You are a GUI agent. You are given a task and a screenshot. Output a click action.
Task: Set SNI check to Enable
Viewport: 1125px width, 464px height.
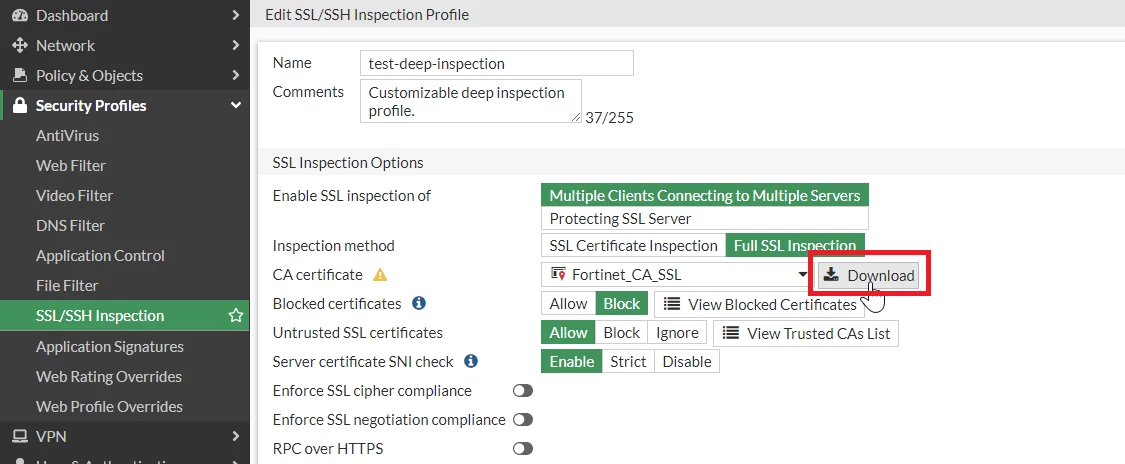click(572, 361)
